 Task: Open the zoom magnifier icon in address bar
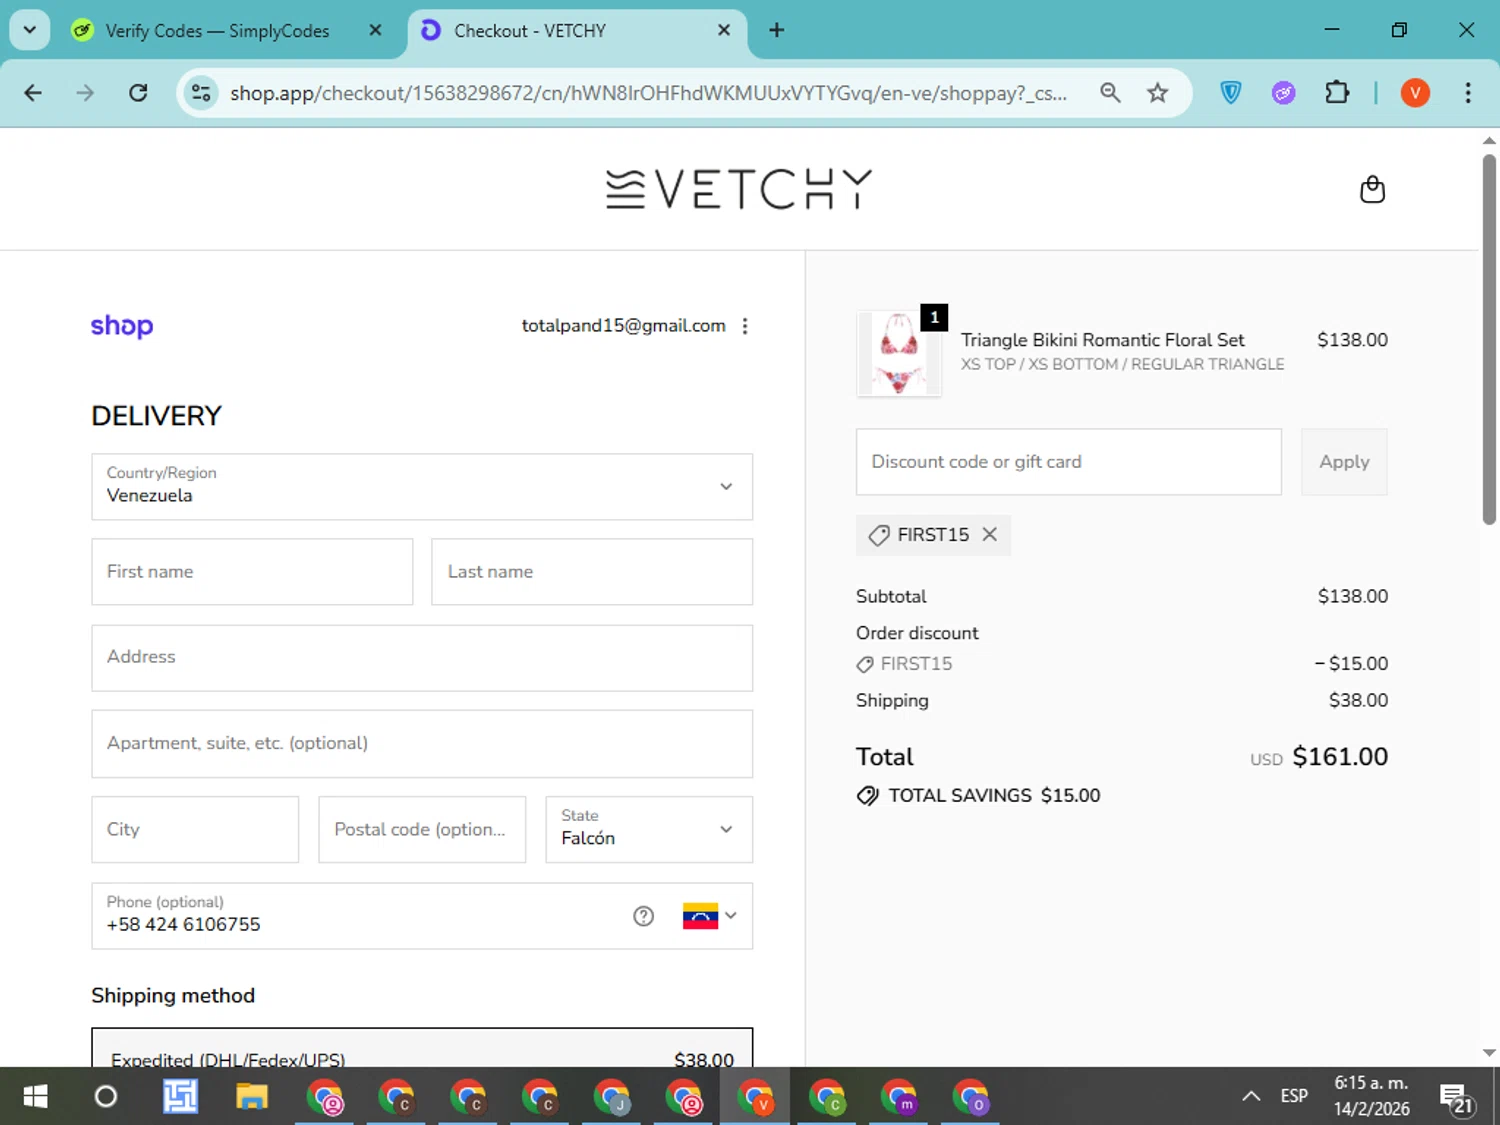coord(1110,93)
